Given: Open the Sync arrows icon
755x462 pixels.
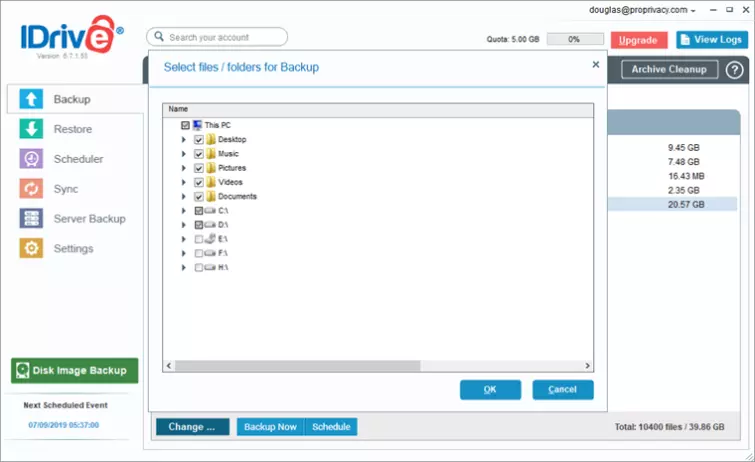Looking at the screenshot, I should pyautogui.click(x=31, y=189).
